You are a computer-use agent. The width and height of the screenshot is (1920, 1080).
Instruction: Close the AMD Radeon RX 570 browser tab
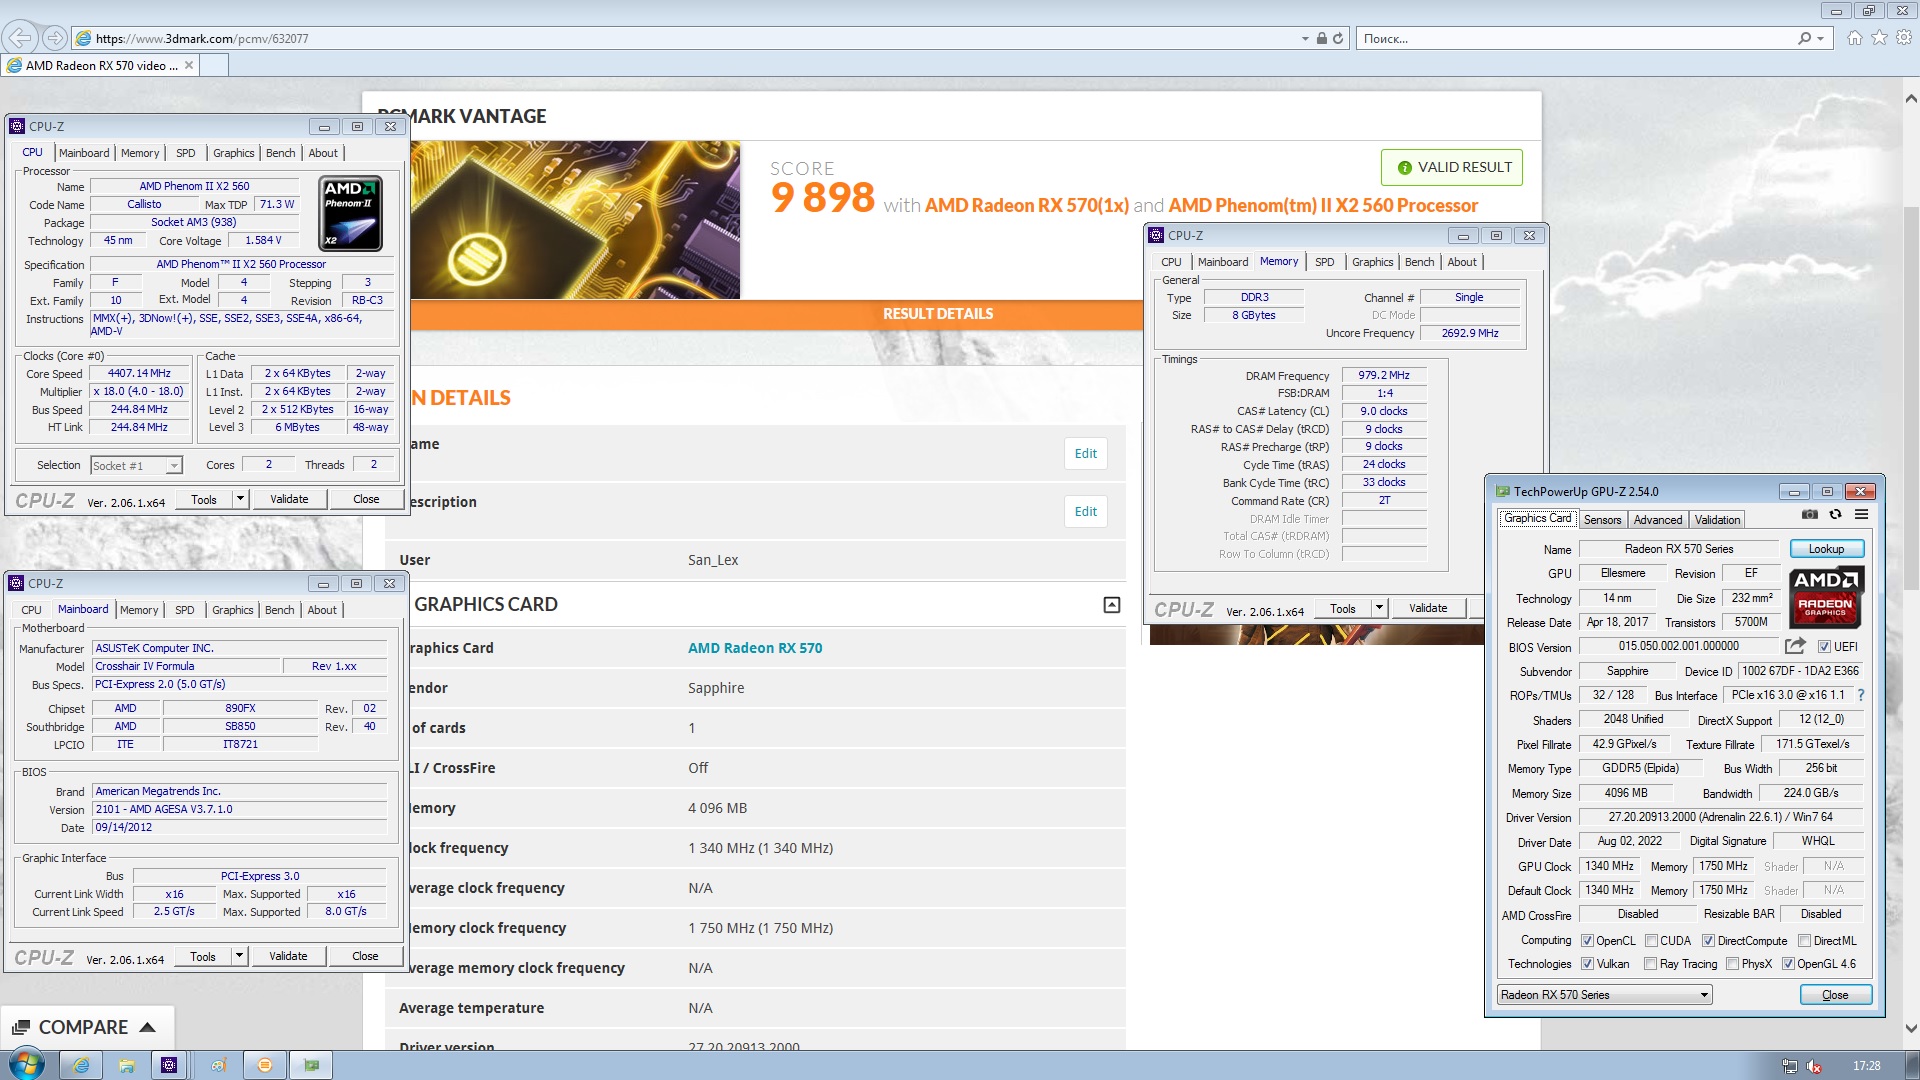pyautogui.click(x=188, y=65)
